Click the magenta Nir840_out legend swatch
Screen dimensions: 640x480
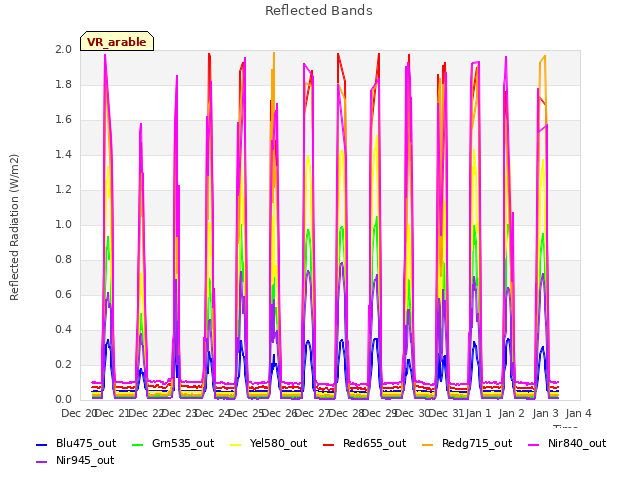click(533, 444)
